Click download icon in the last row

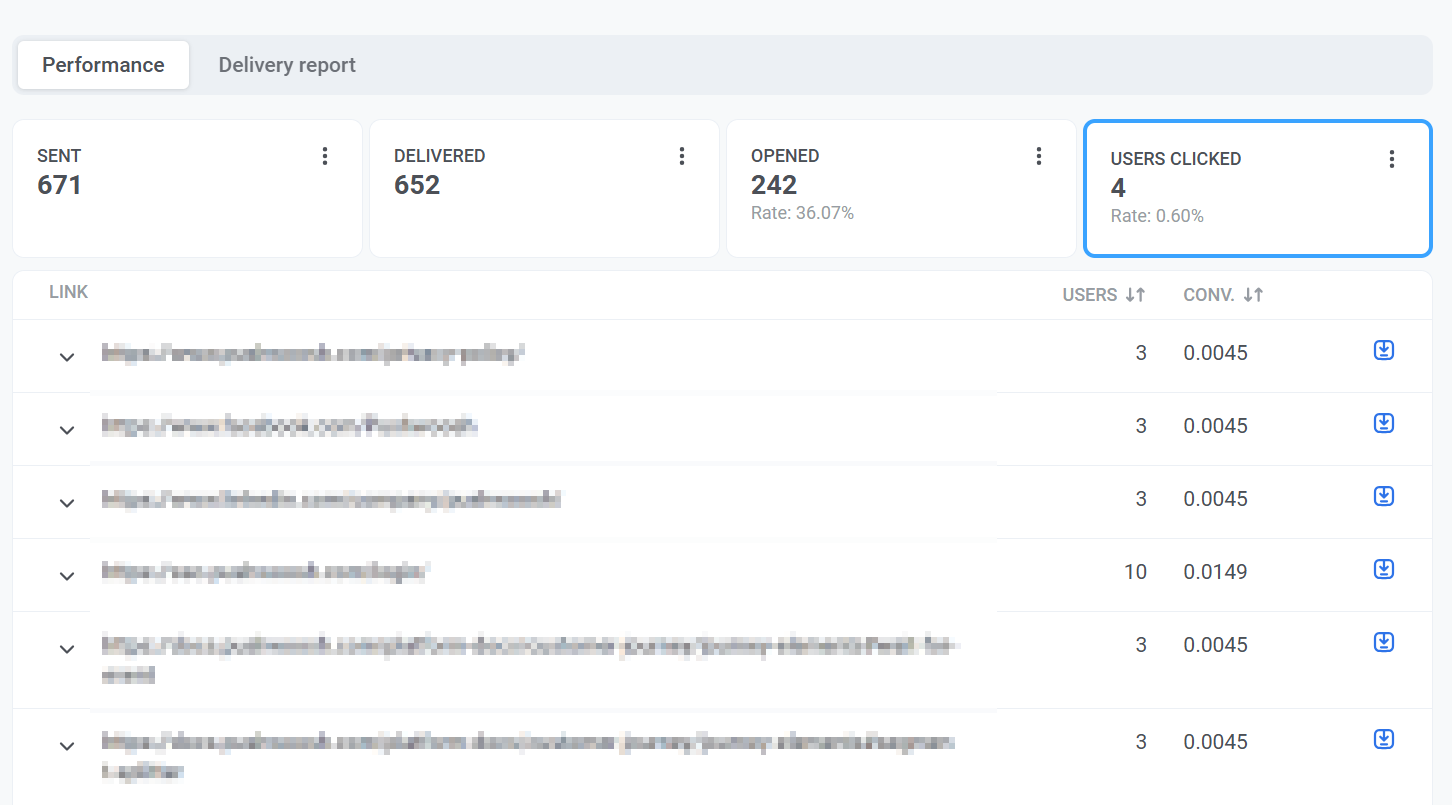(1383, 739)
